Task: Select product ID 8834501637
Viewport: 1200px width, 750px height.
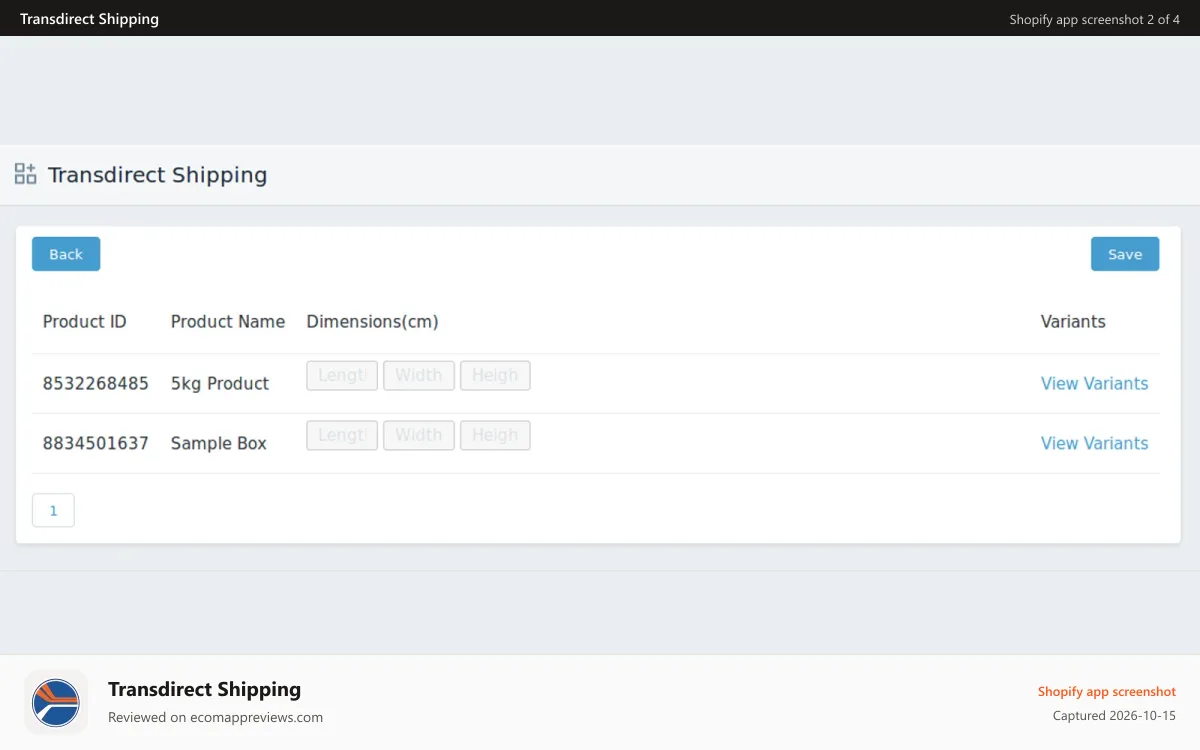Action: 96,443
